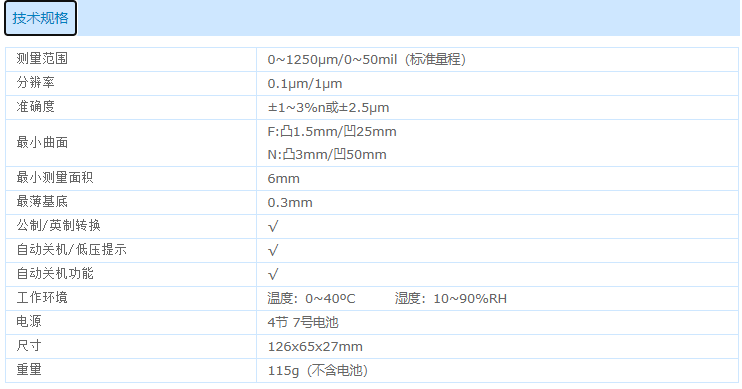
Task: Click the 电源 value 4节 7号电池
Action: [303, 323]
